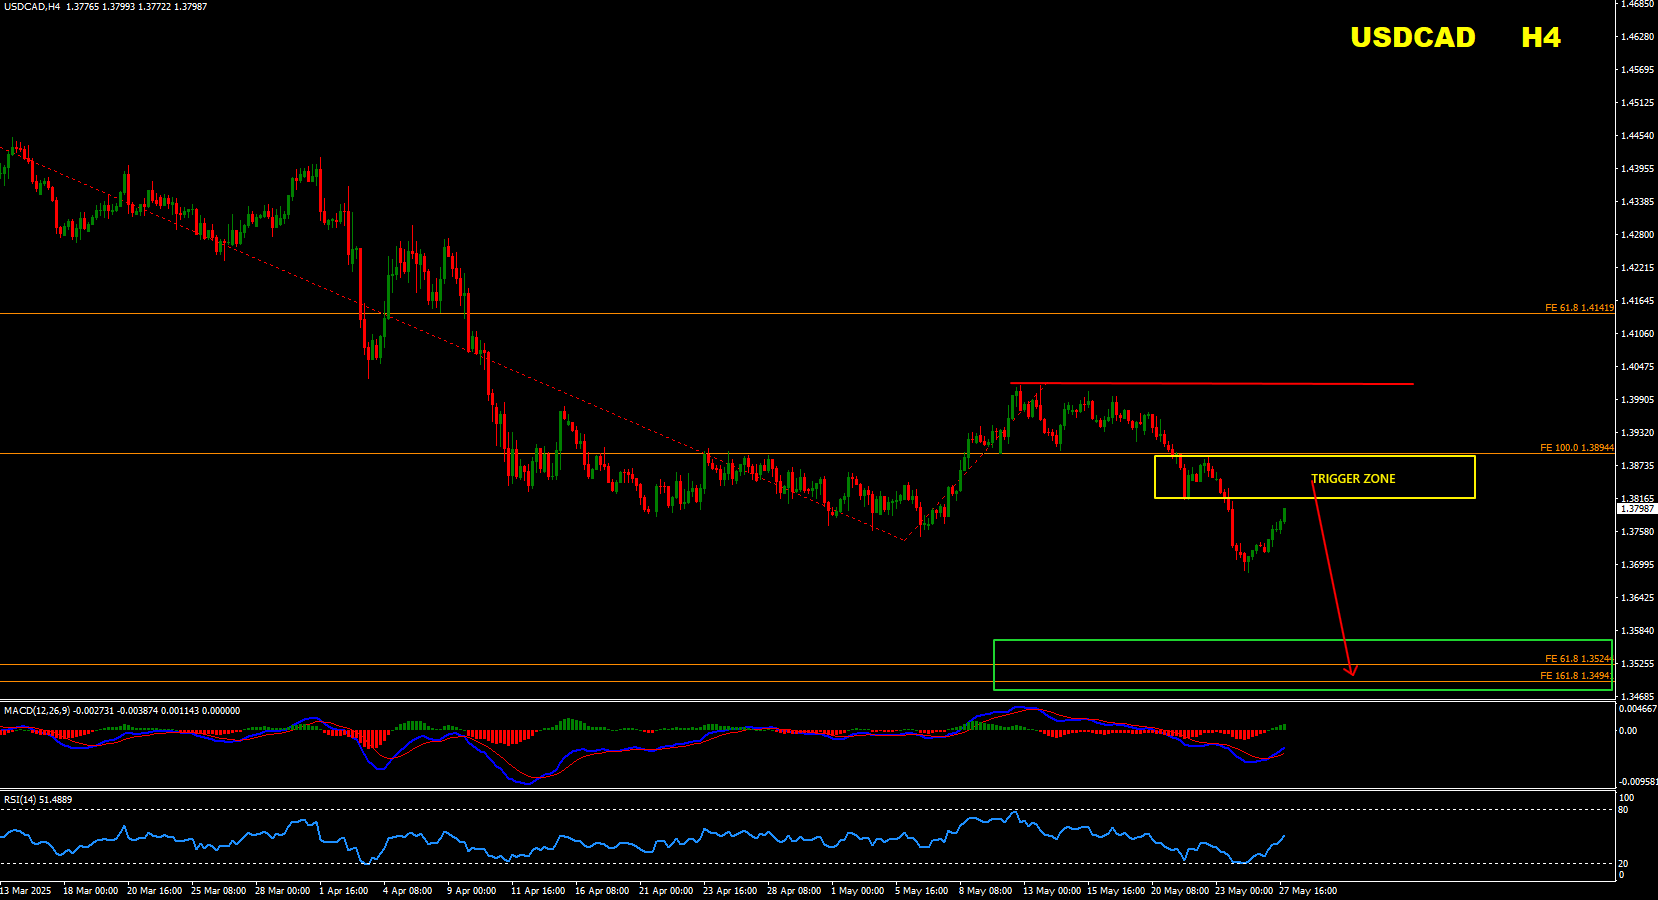This screenshot has width=1658, height=900.
Task: Select the red arrowhead pointing at target zone
Action: coord(1351,670)
